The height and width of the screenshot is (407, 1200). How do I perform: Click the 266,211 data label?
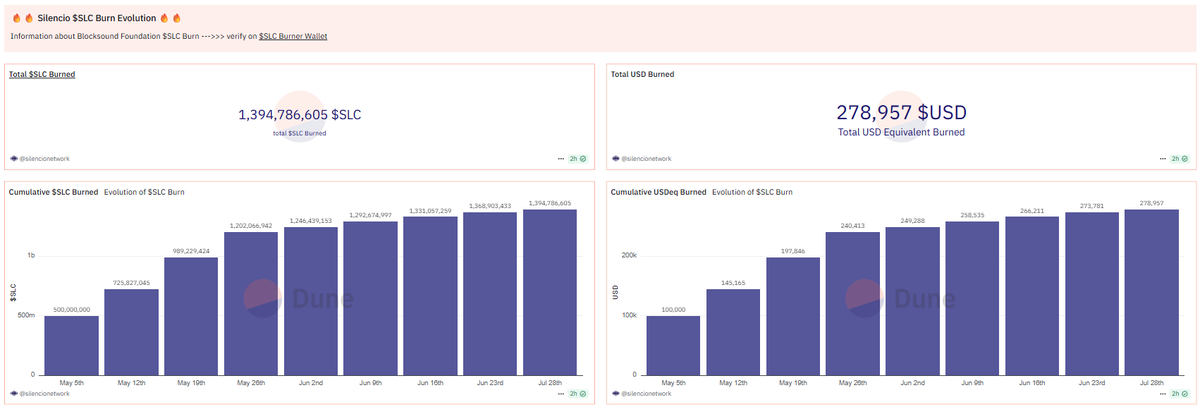(1033, 210)
